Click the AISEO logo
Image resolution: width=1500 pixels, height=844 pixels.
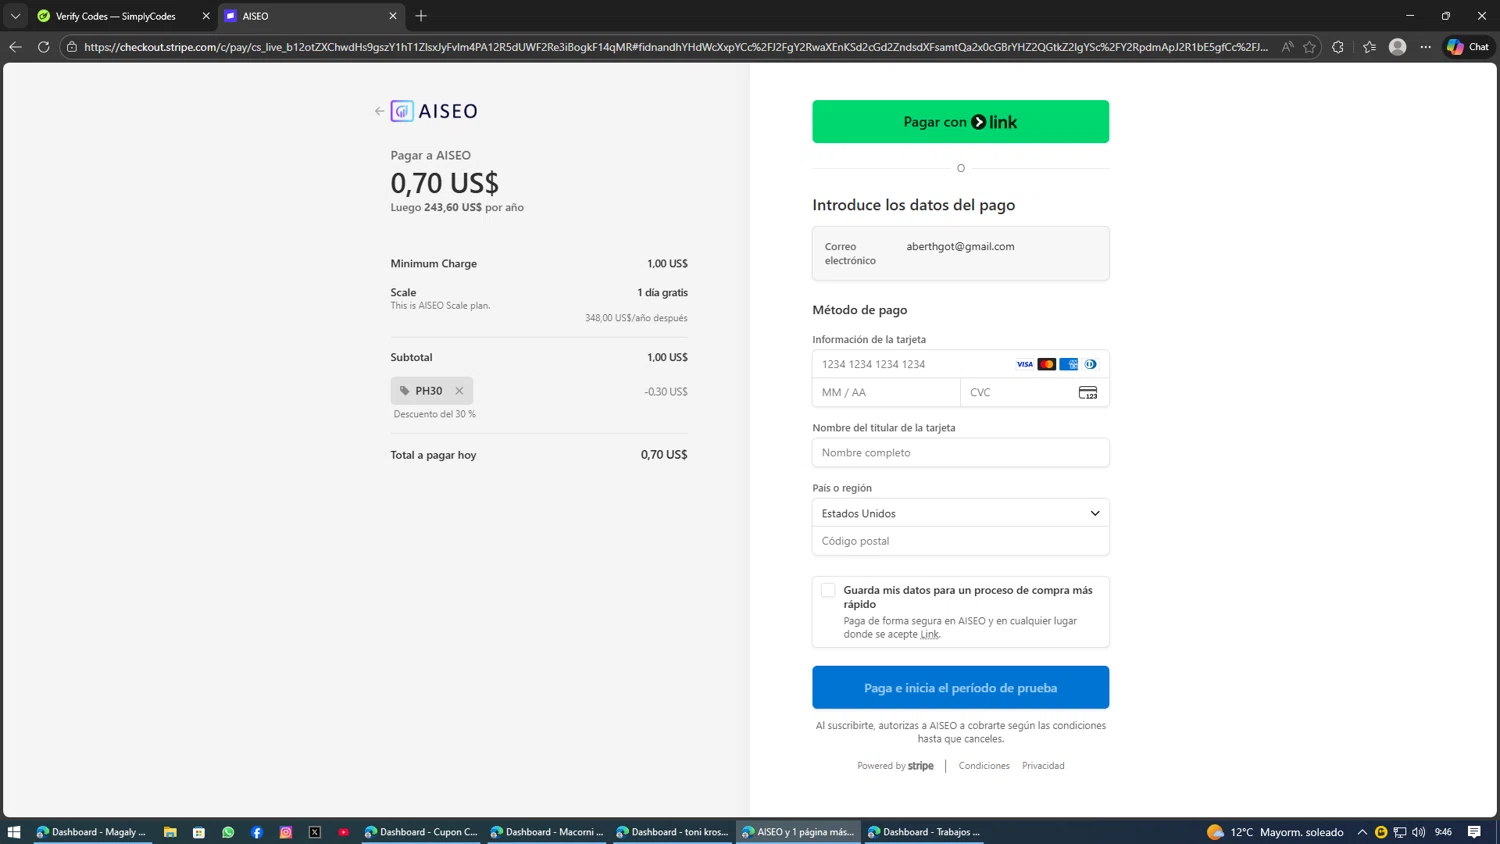point(434,111)
